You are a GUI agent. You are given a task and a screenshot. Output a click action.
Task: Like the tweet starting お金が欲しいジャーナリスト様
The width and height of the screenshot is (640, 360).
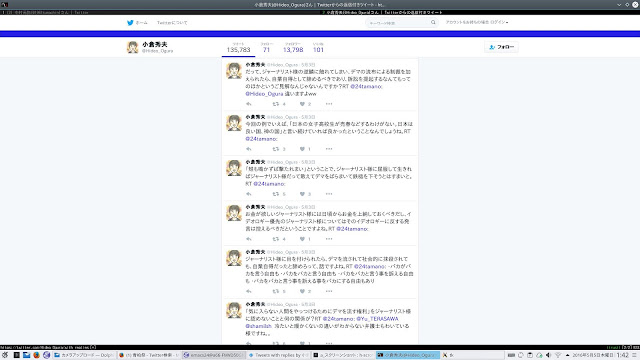[302, 239]
